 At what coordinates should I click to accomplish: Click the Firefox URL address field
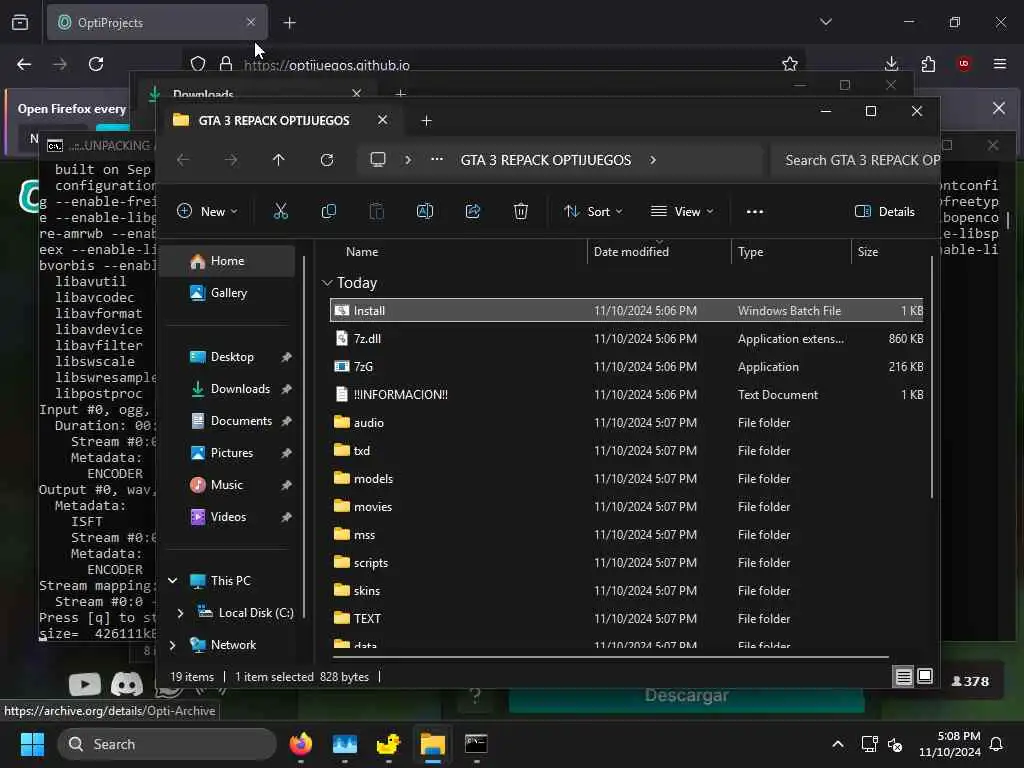tap(496, 64)
